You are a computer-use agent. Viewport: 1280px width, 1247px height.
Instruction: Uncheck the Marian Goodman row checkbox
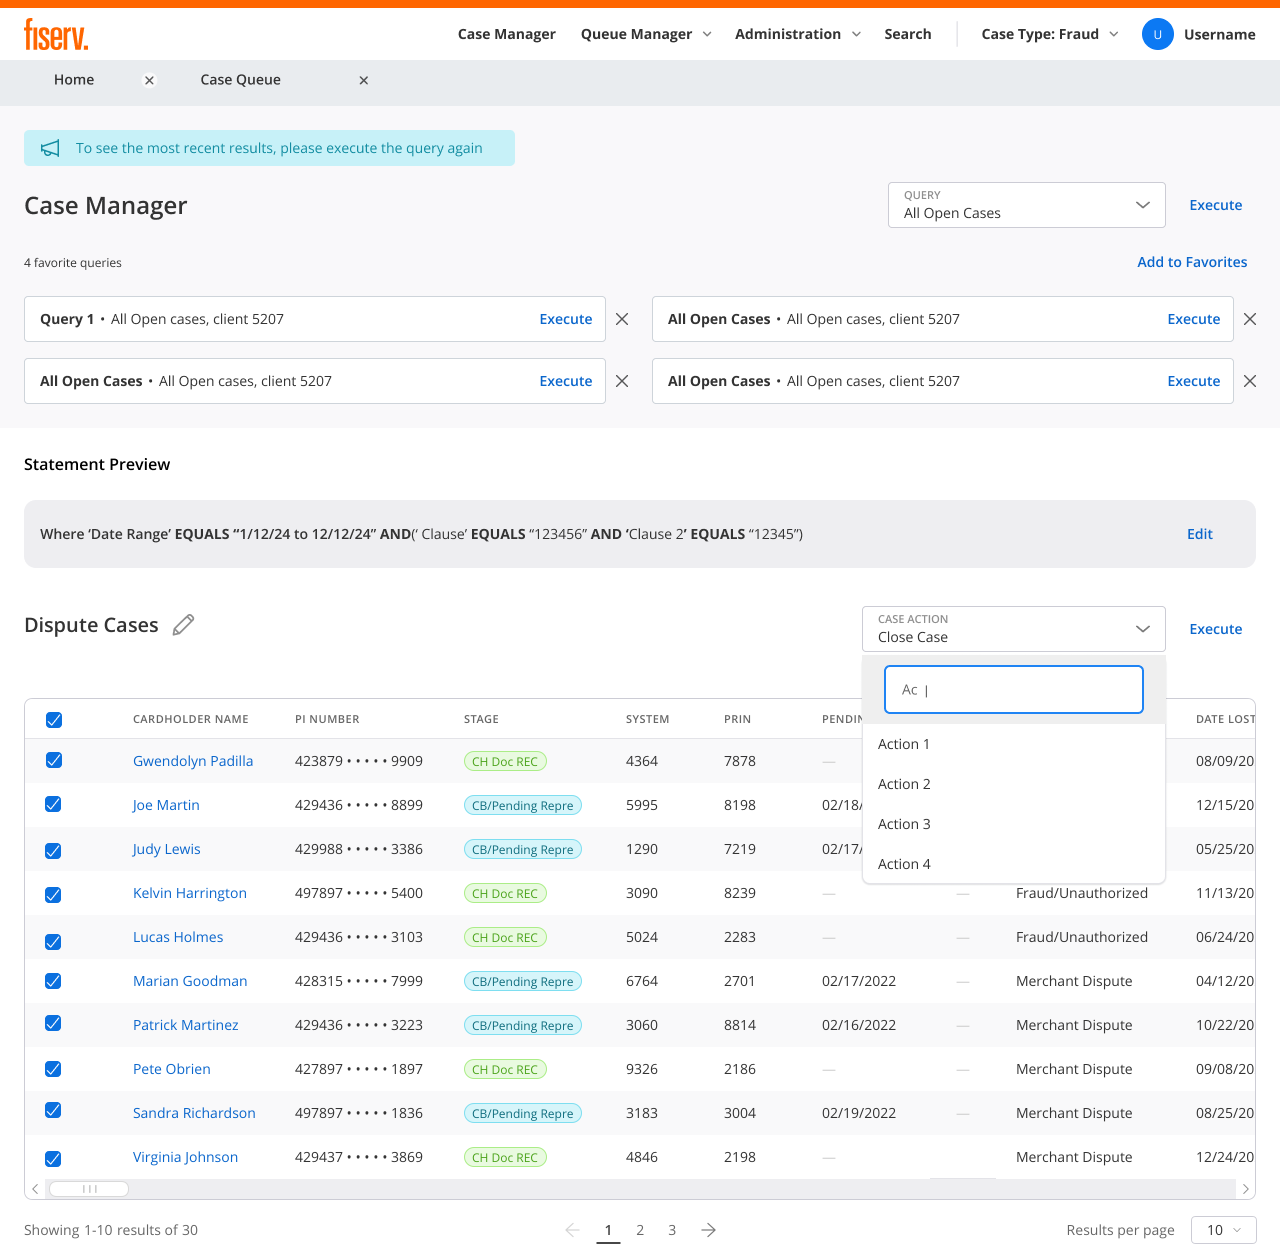[54, 981]
